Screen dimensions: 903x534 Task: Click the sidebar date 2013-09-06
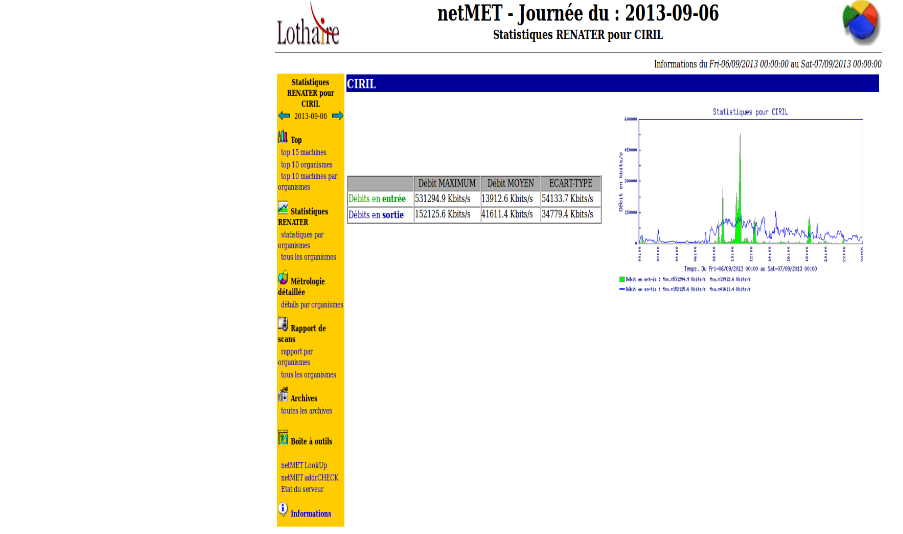tap(310, 116)
